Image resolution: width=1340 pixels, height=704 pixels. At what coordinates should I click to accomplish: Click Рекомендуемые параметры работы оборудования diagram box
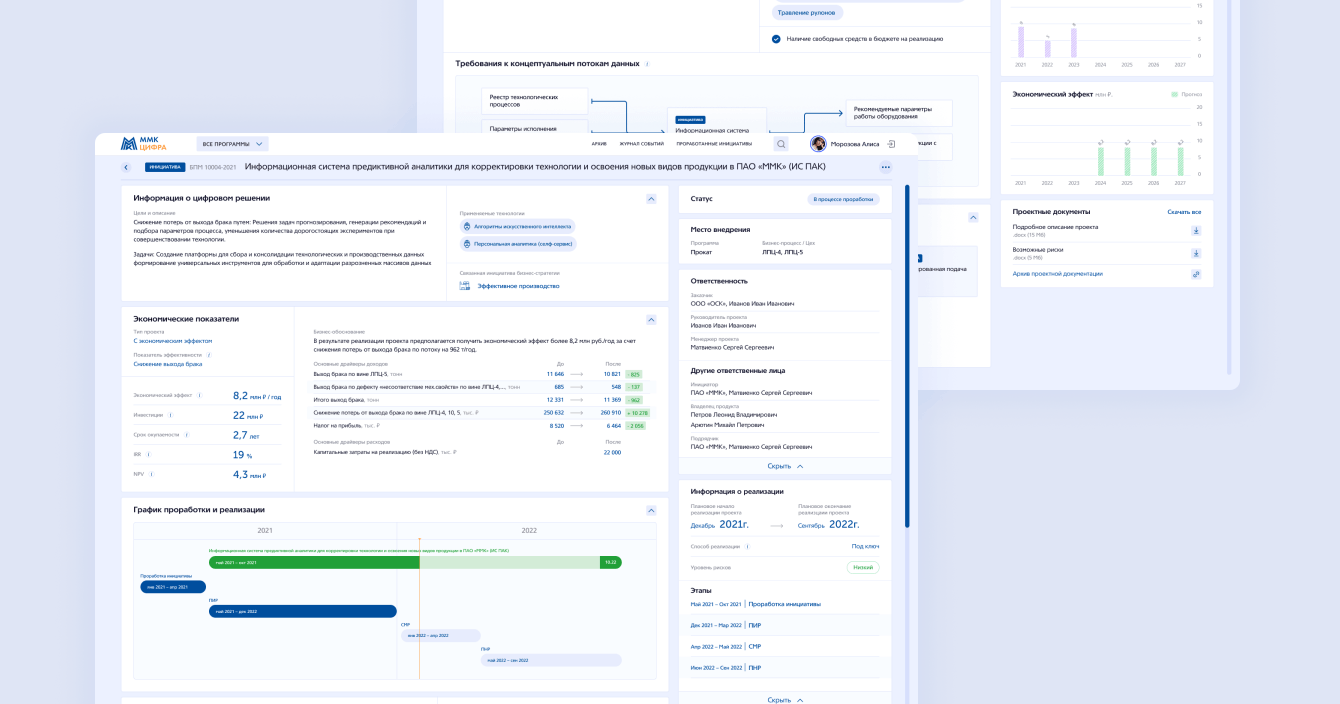coord(899,113)
